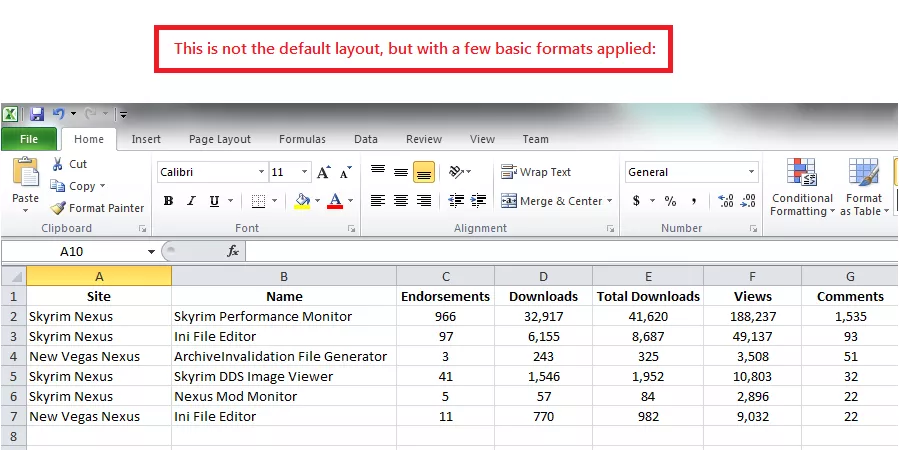Toggle Wrap Text
899x450 pixels.
click(x=536, y=172)
